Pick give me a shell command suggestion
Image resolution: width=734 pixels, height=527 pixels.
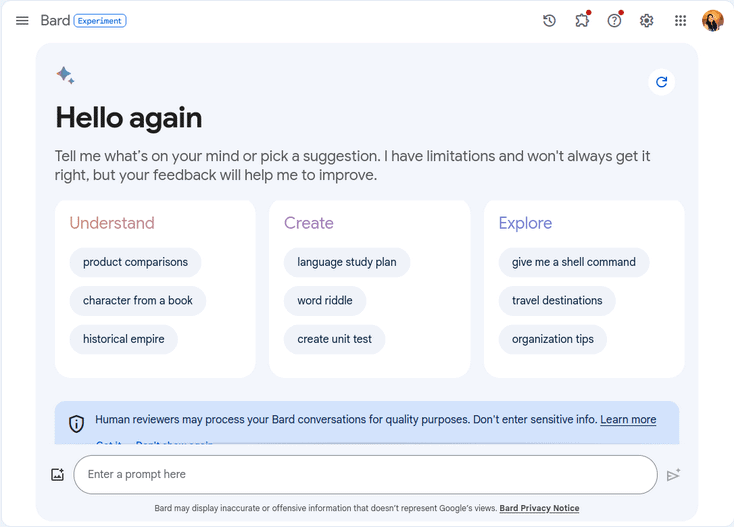click(574, 262)
